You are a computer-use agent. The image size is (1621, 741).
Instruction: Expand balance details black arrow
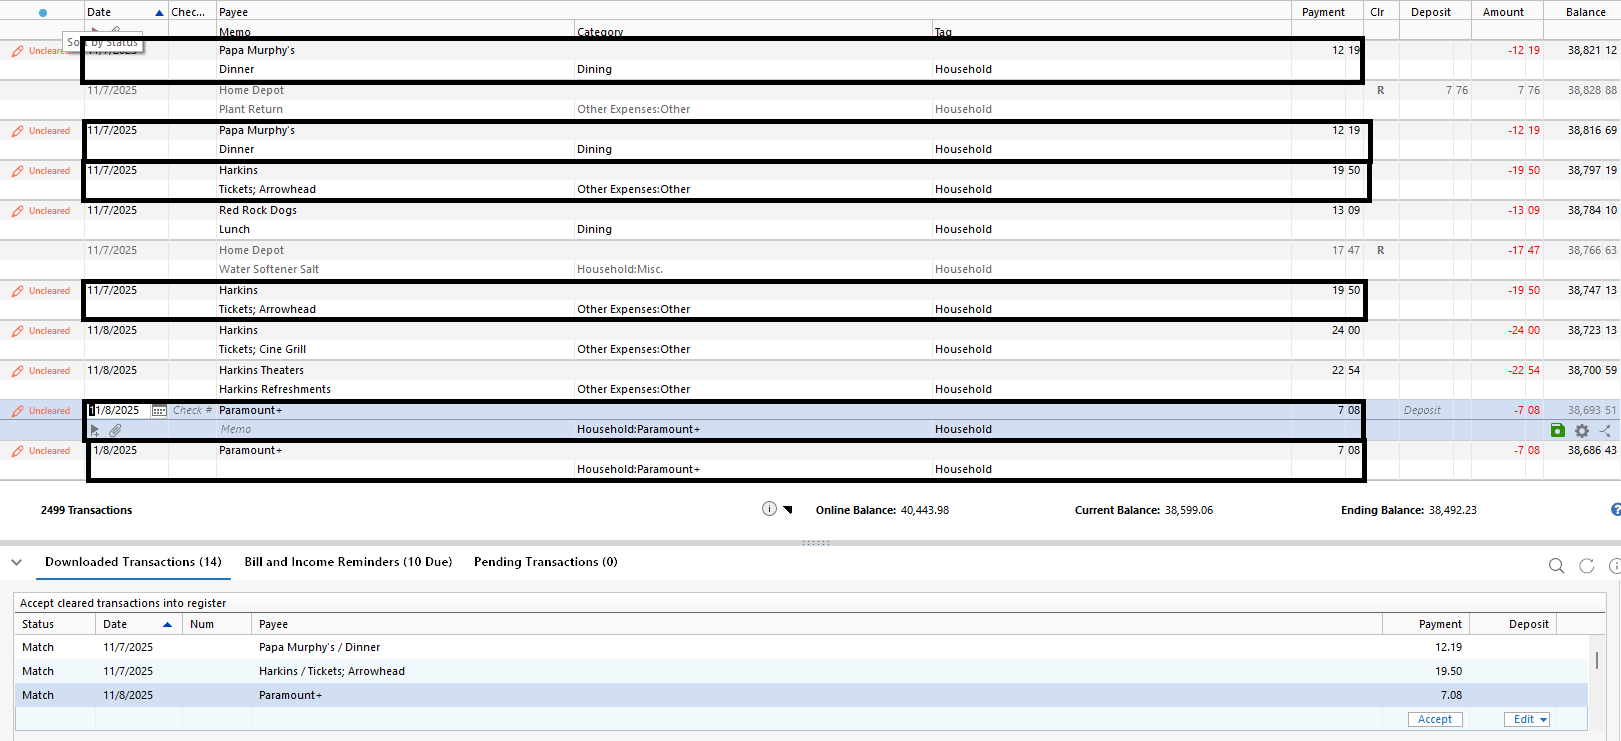788,510
